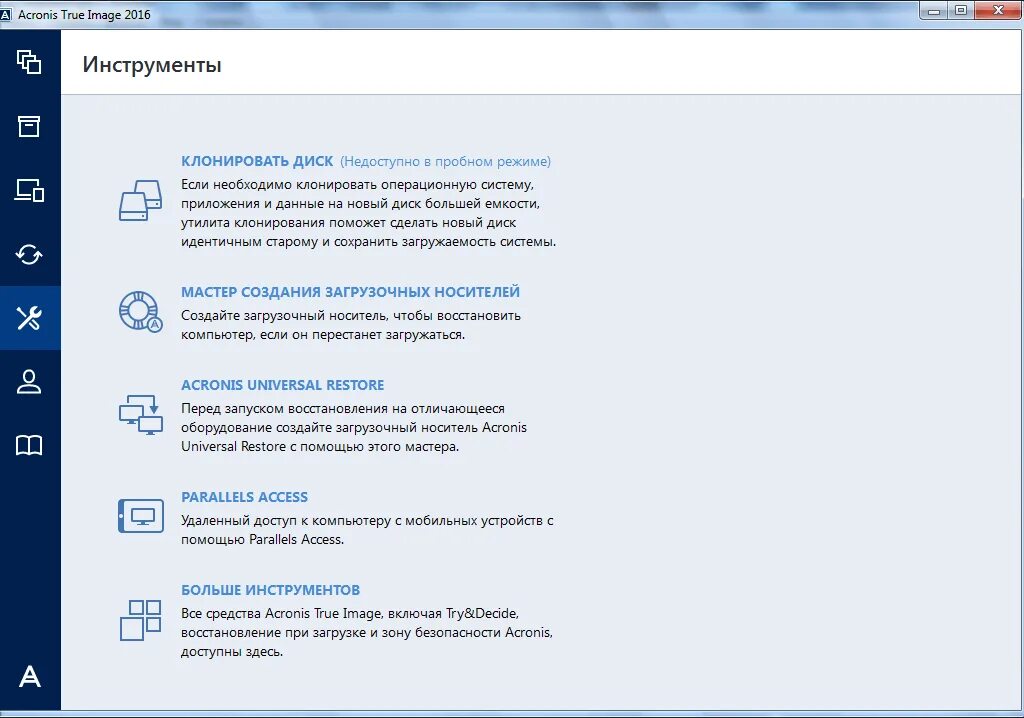Screen dimensions: 1024x718
Task: Click description 'Удаленный доступ к компьютеру'
Action: pos(367,530)
